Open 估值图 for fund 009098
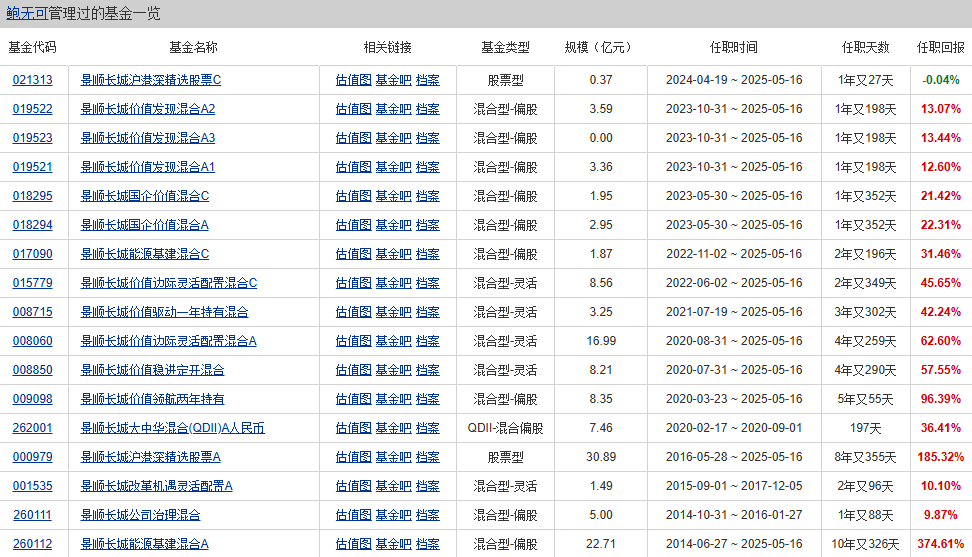The width and height of the screenshot is (972, 557). point(353,399)
